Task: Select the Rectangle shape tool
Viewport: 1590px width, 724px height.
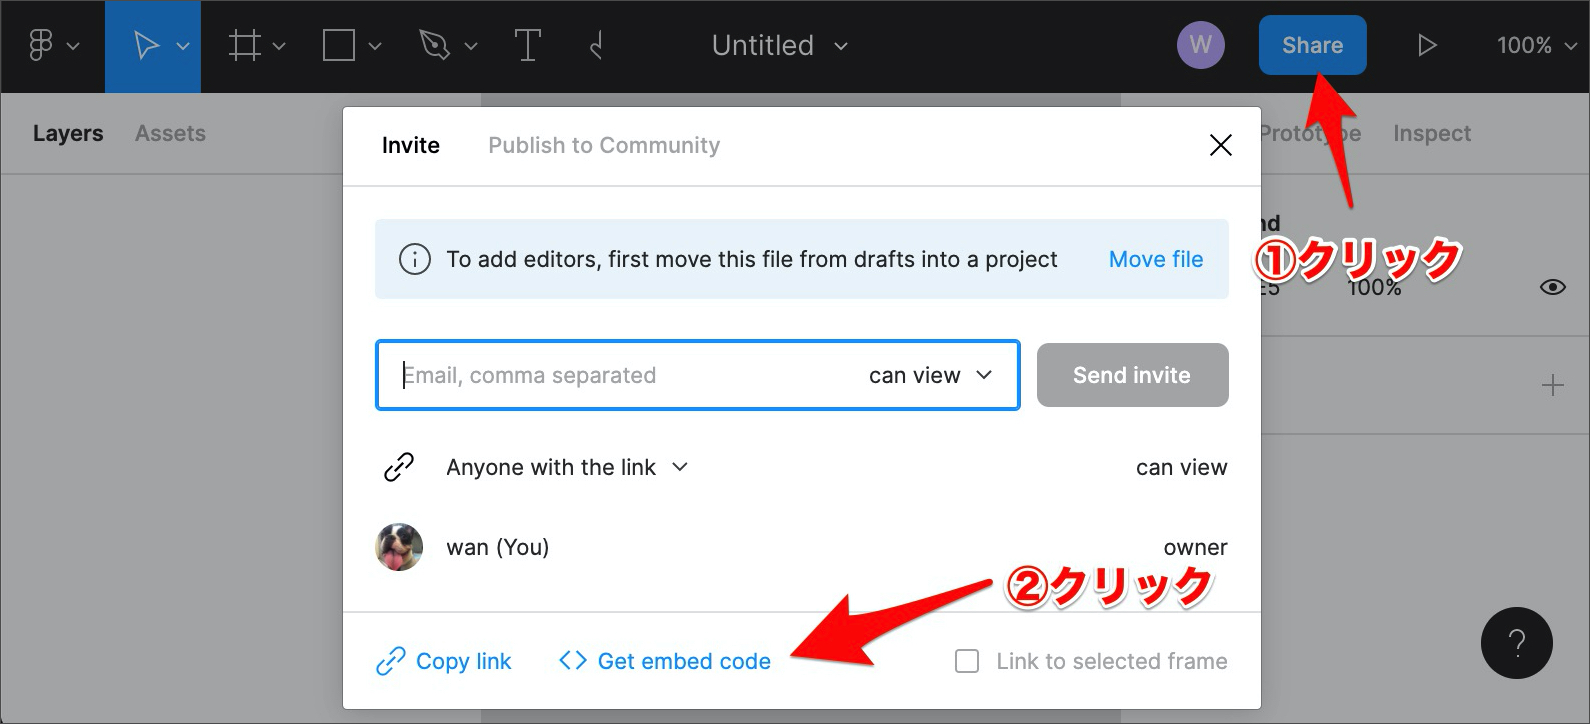Action: [x=339, y=46]
